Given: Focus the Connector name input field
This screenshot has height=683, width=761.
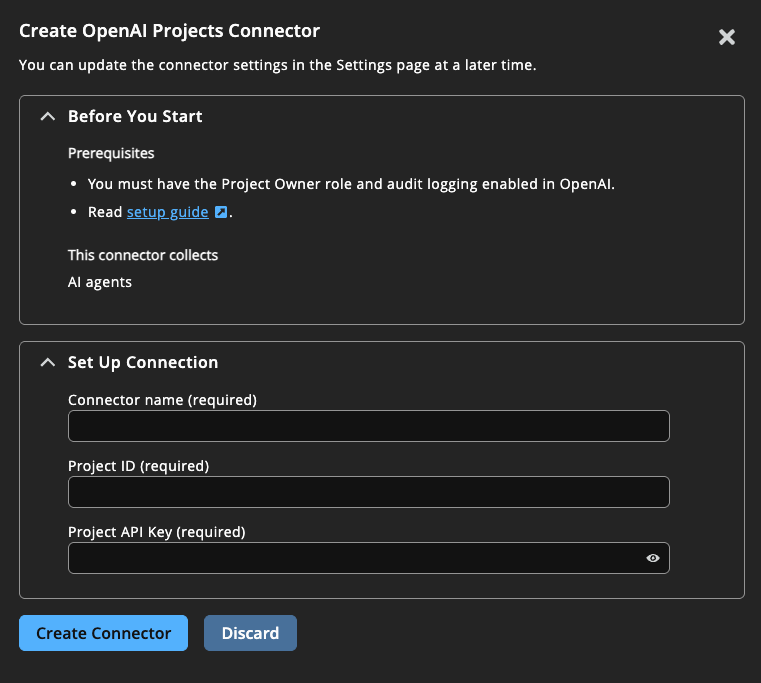Looking at the screenshot, I should pos(369,426).
